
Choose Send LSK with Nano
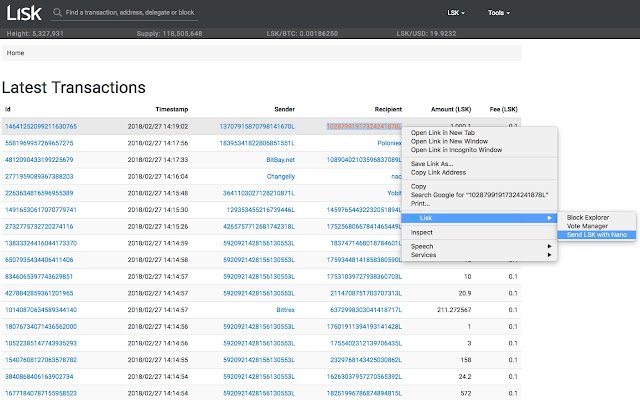596,235
